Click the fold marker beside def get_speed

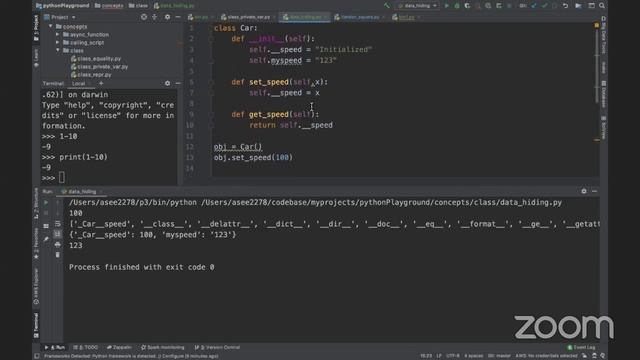211,114
